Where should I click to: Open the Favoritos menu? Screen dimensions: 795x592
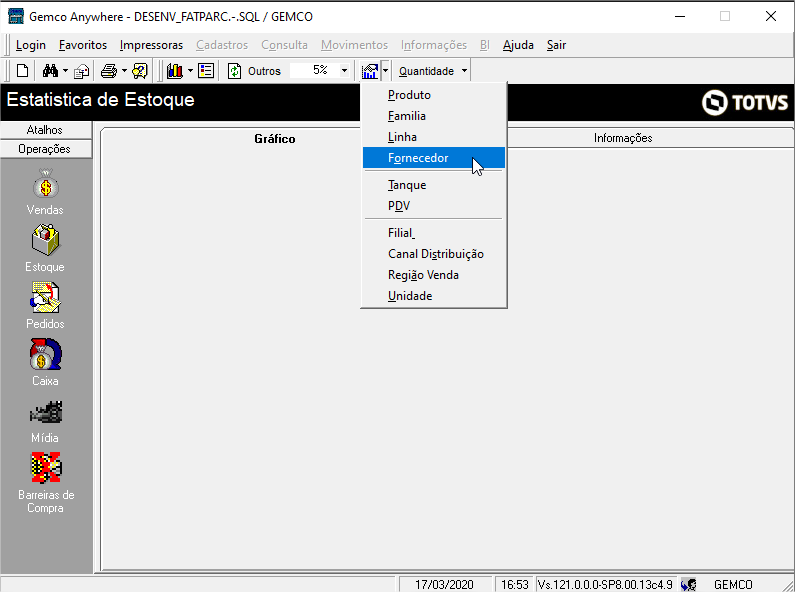click(83, 45)
